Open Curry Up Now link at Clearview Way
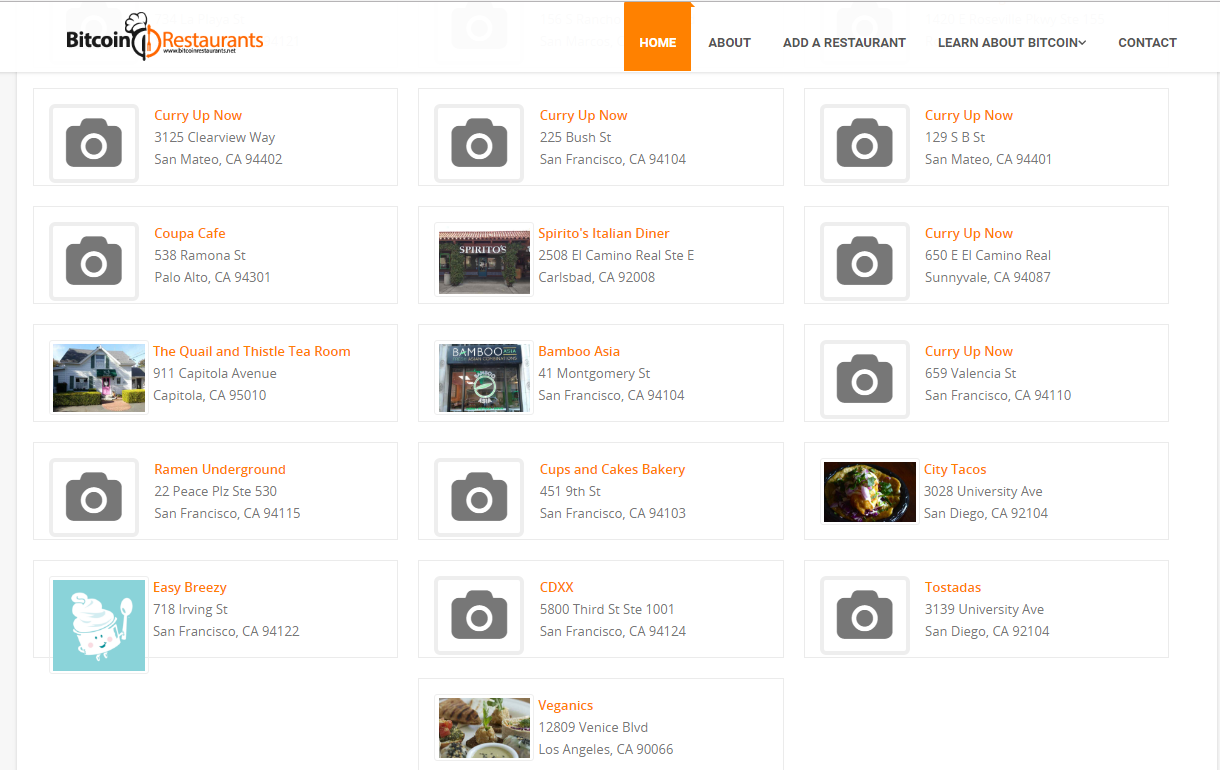1220x770 pixels. [198, 115]
